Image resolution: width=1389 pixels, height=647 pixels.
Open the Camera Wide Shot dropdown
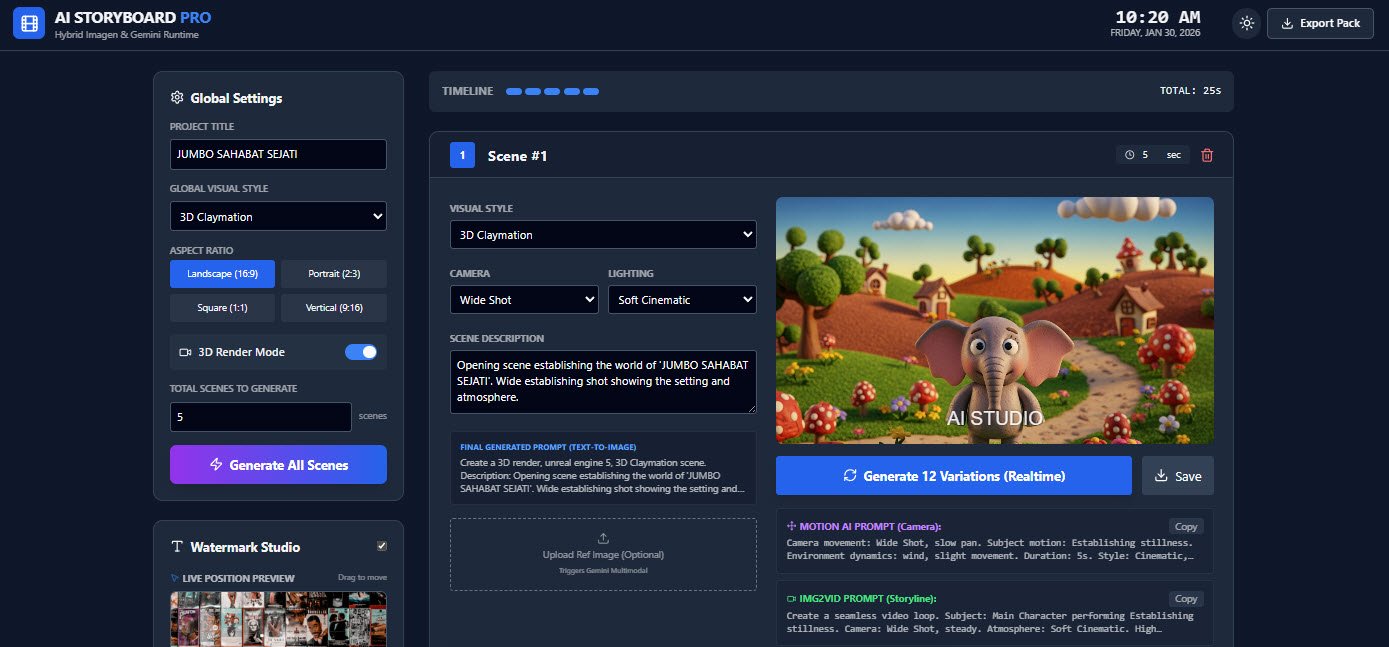[524, 300]
